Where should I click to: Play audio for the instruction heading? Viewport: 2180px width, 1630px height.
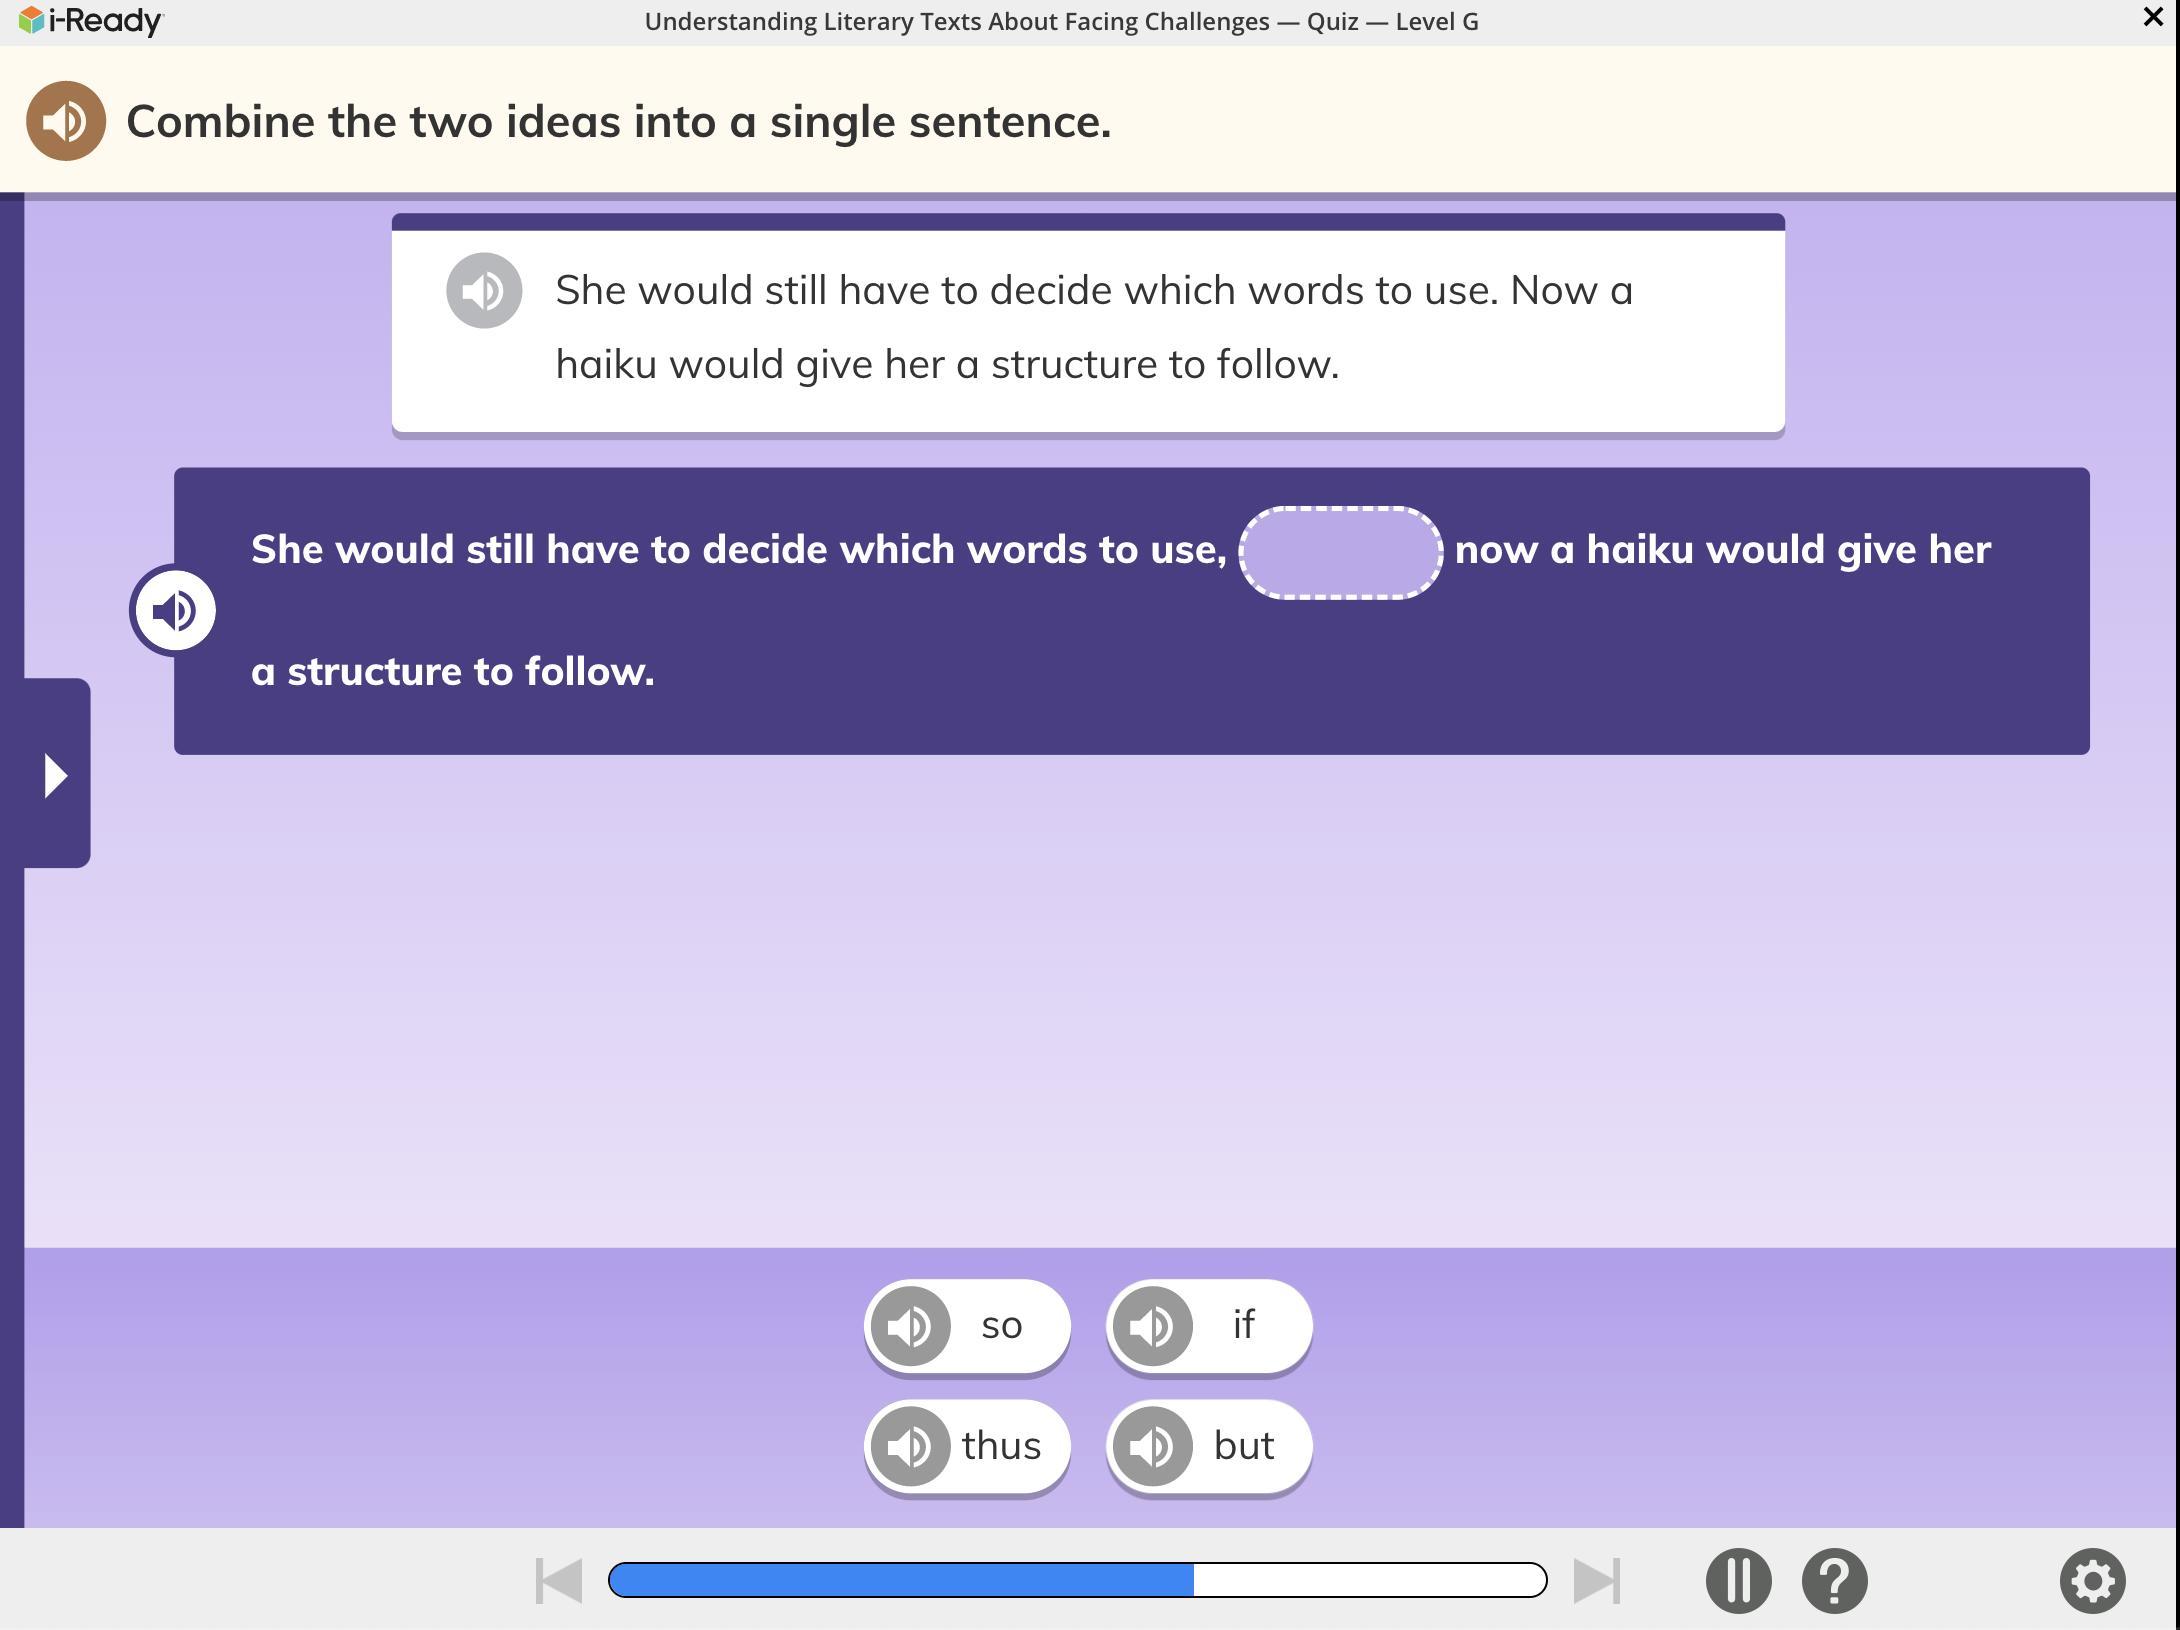click(65, 121)
